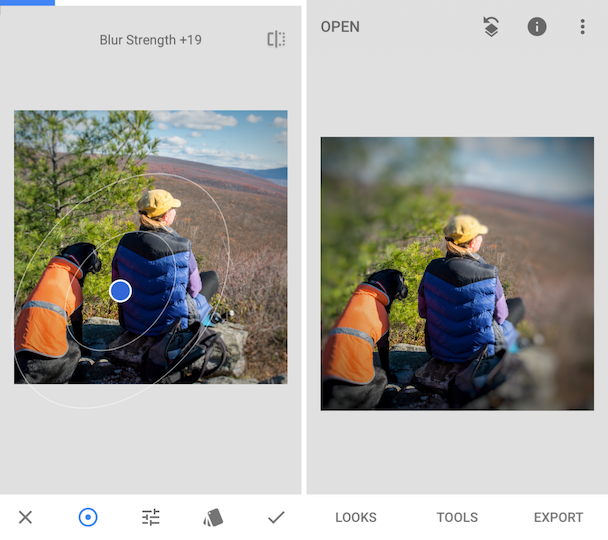This screenshot has width=608, height=540.
Task: Open the adjustment sliders icon
Action: point(151,517)
